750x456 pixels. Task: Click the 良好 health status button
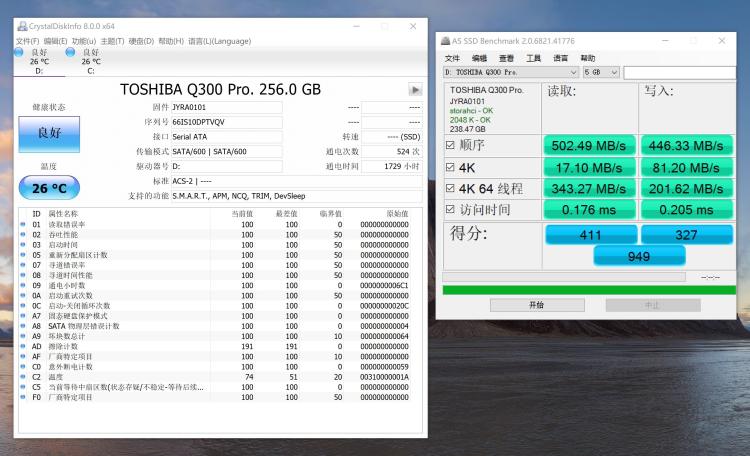(49, 134)
